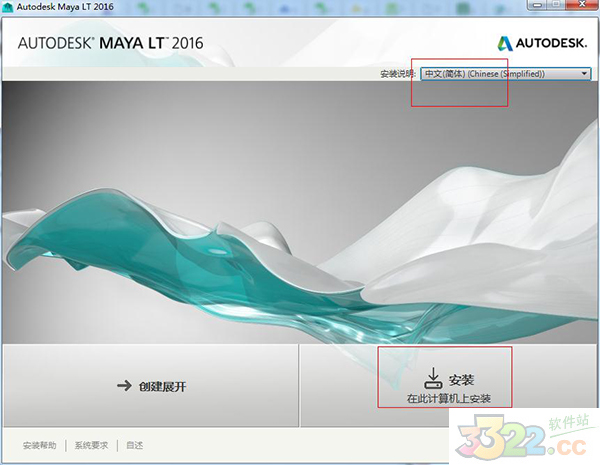Click the 在此计算机上安装 subtitle text
600x465 pixels.
coord(448,399)
